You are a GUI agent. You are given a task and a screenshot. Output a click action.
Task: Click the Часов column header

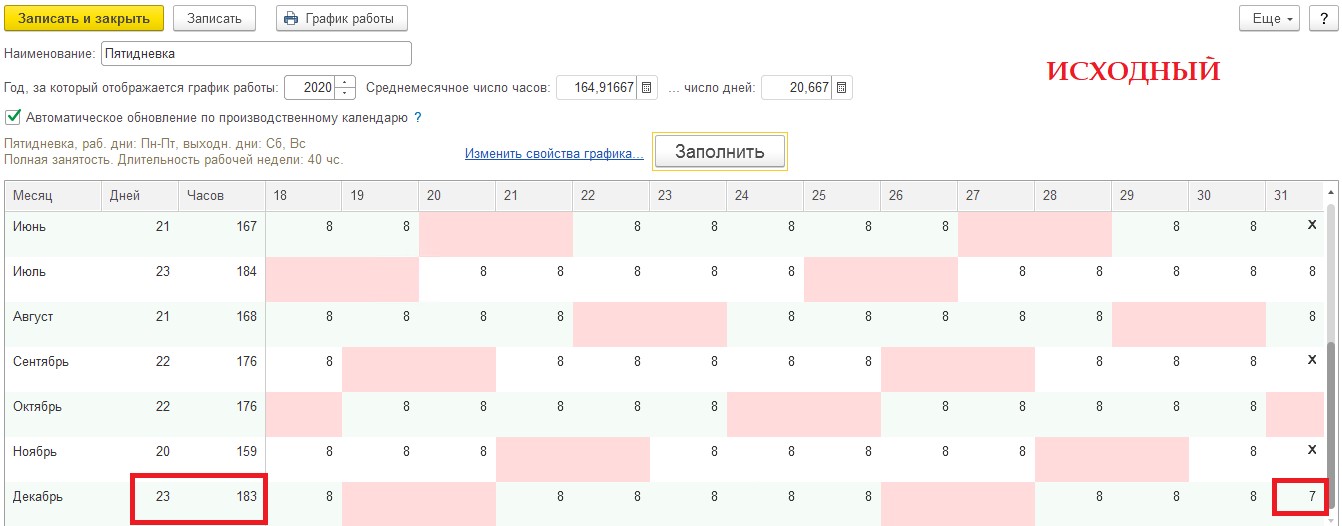pos(221,196)
